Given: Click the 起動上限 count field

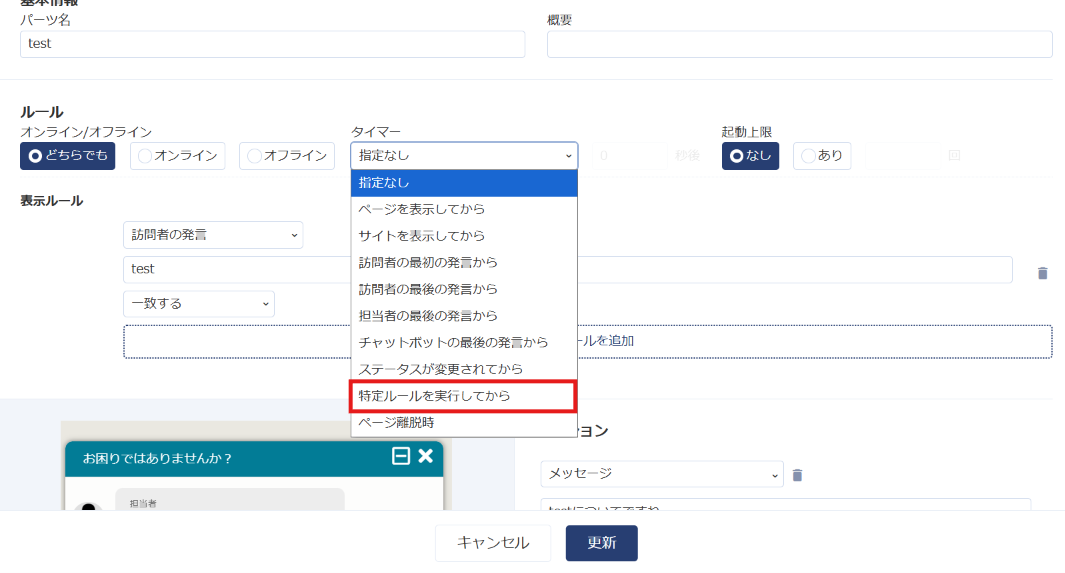Looking at the screenshot, I should (x=903, y=155).
